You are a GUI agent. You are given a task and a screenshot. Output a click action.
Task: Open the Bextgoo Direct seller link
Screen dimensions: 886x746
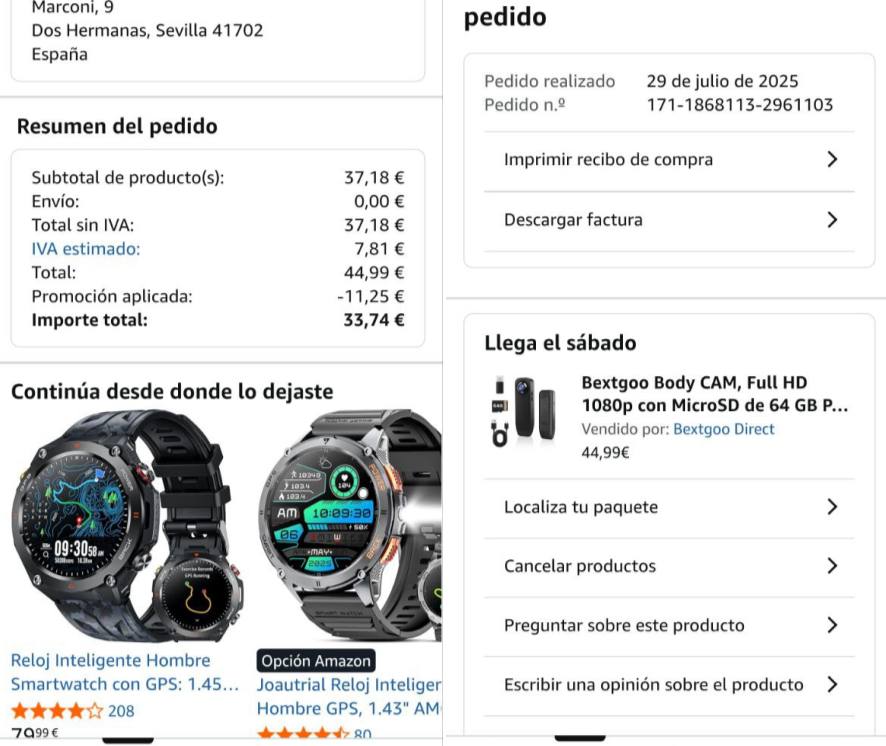pyautogui.click(x=724, y=429)
